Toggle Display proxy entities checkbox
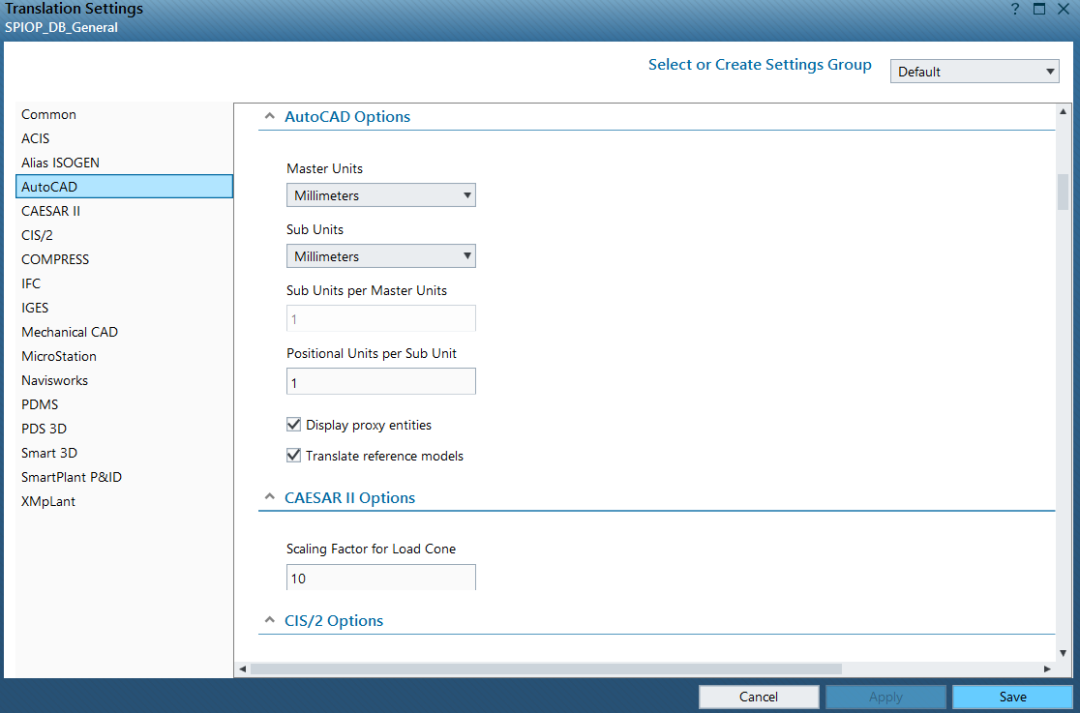This screenshot has width=1080, height=713. tap(293, 424)
